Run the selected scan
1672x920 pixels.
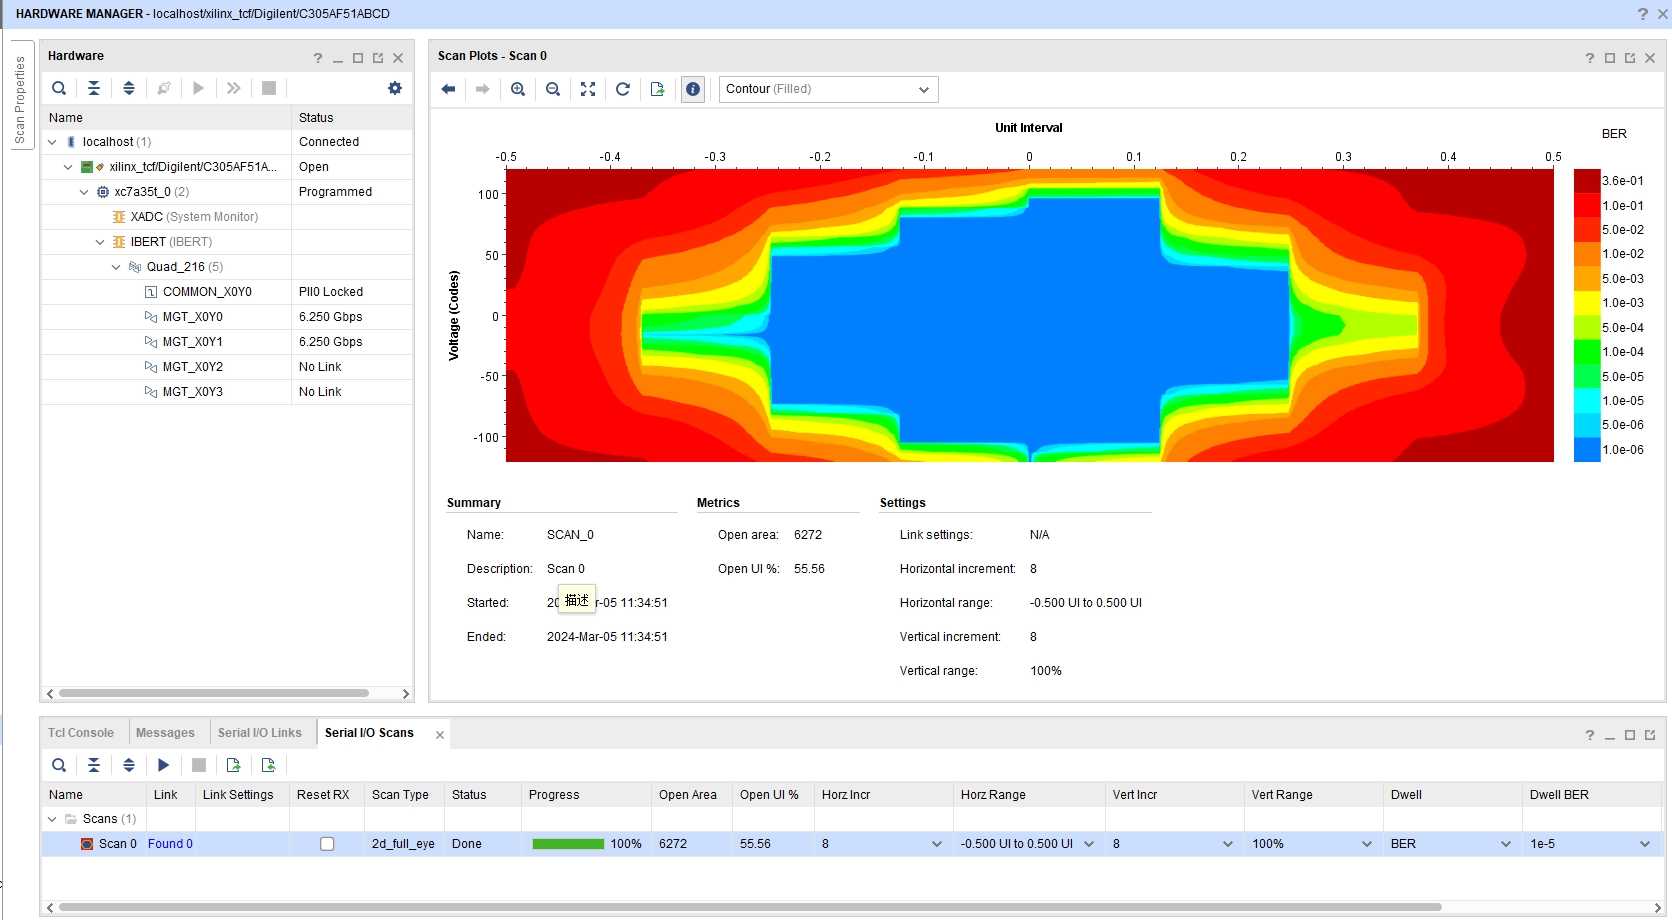(x=164, y=765)
